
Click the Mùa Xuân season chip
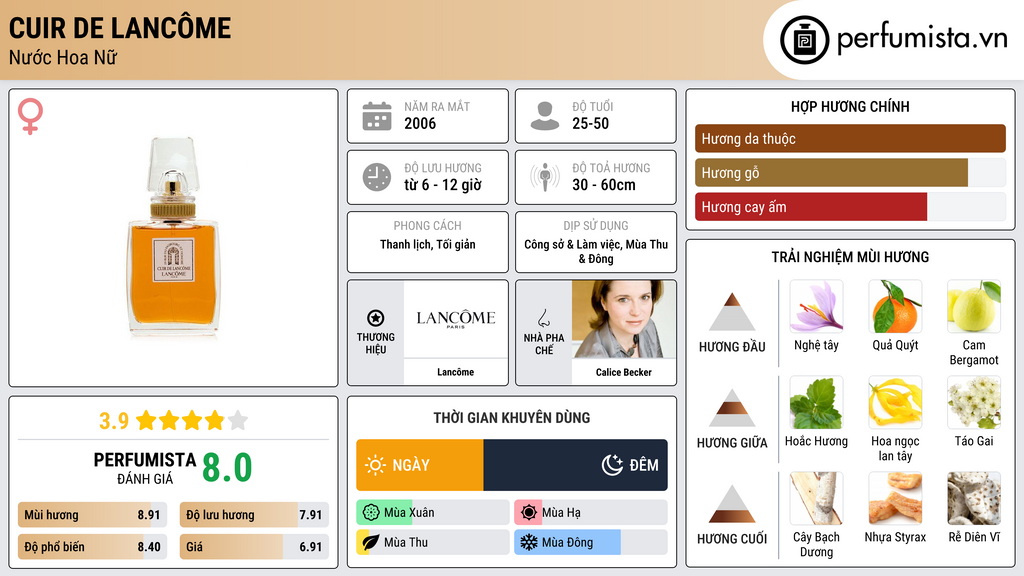pyautogui.click(x=432, y=513)
